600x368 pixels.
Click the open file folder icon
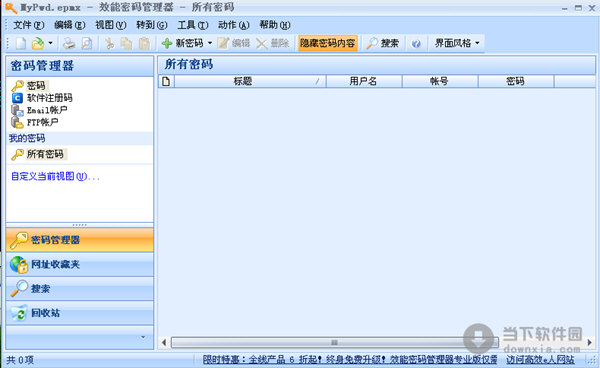point(38,43)
